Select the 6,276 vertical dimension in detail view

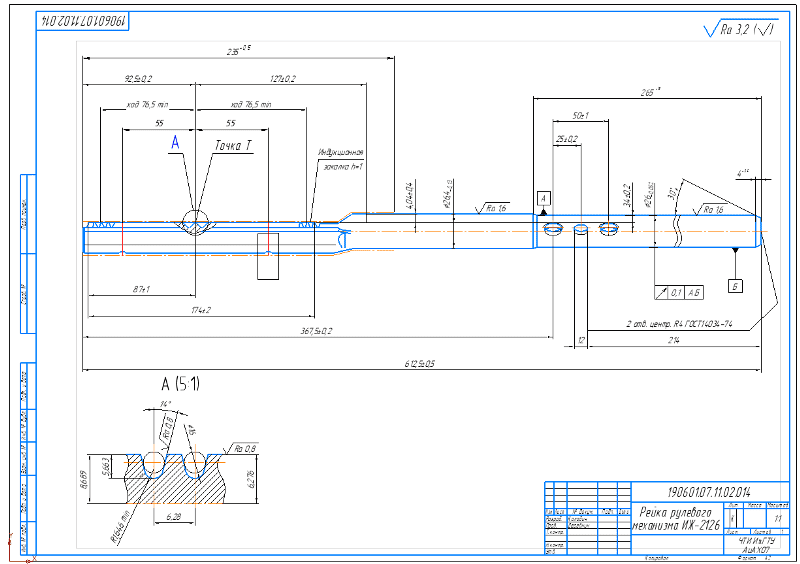[x=251, y=479]
